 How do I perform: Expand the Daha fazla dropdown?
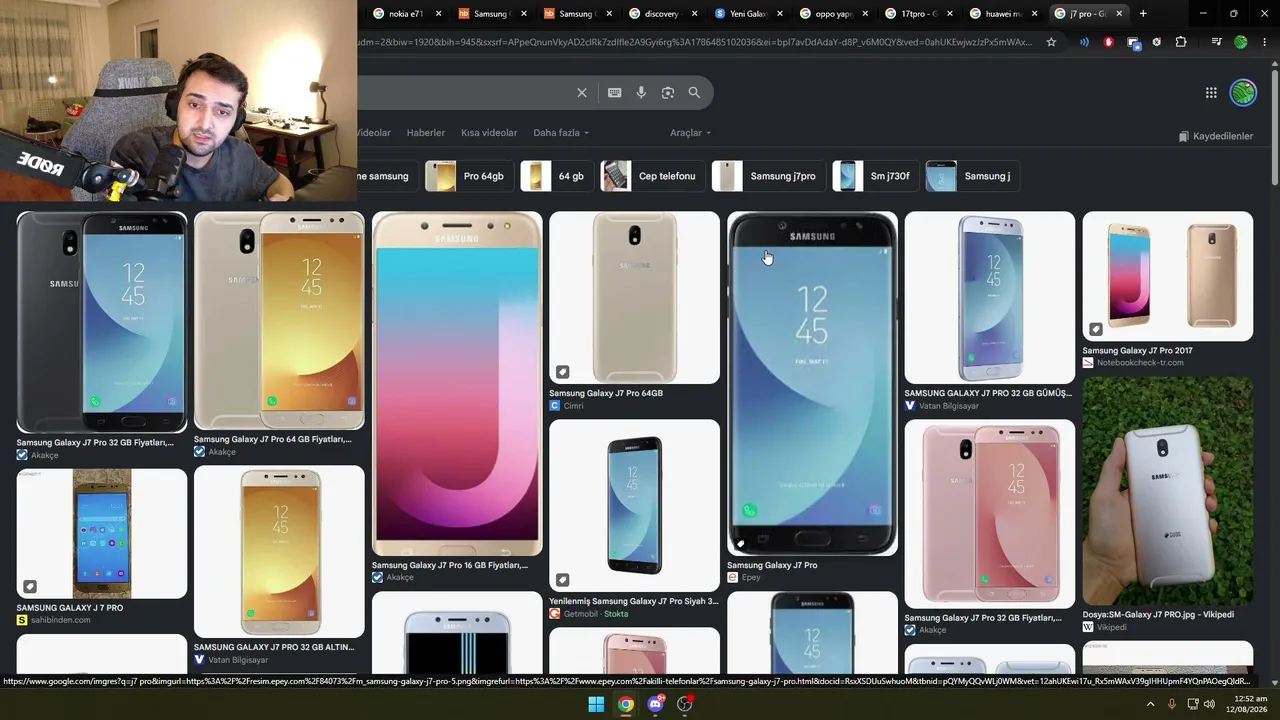tap(561, 133)
